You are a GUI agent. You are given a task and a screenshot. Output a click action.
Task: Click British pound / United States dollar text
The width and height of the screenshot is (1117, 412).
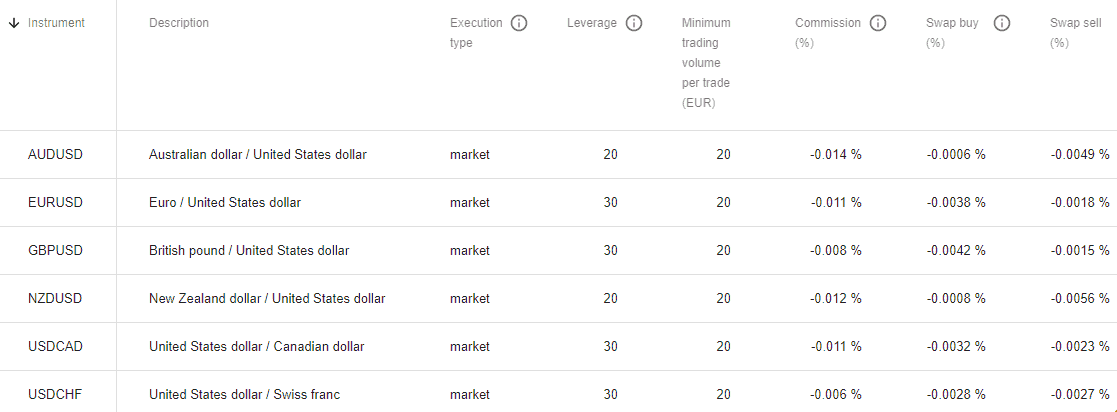pos(249,250)
